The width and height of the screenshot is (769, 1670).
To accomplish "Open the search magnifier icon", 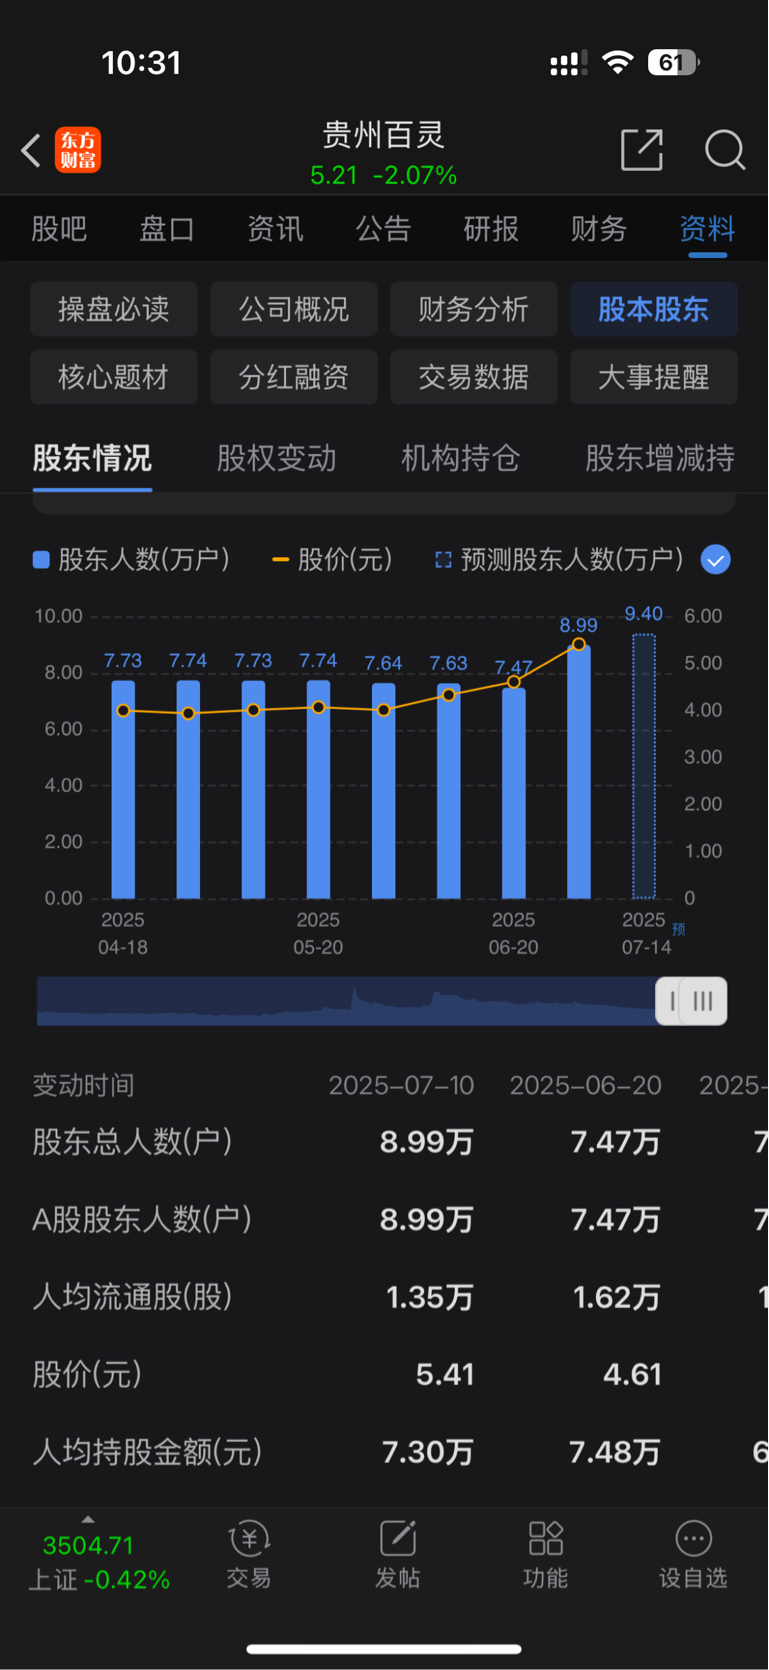I will [725, 150].
